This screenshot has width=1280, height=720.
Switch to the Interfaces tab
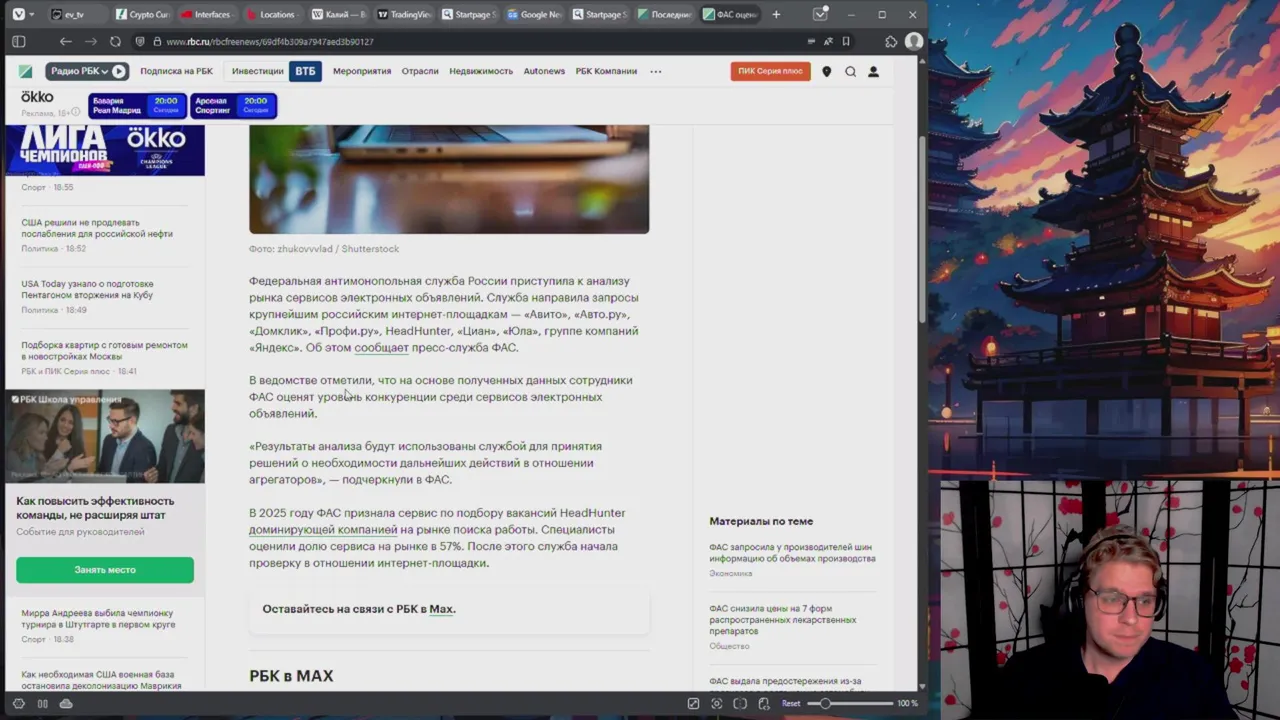pyautogui.click(x=207, y=14)
